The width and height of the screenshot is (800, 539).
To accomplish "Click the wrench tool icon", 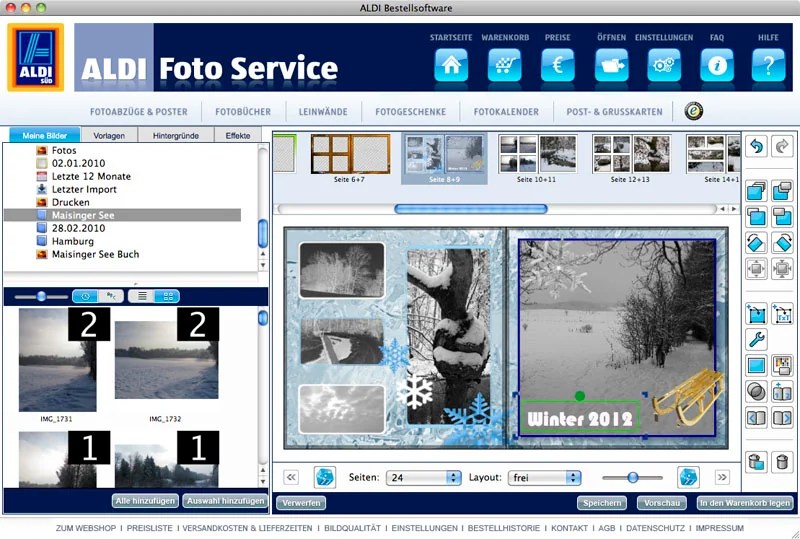I will tap(756, 339).
